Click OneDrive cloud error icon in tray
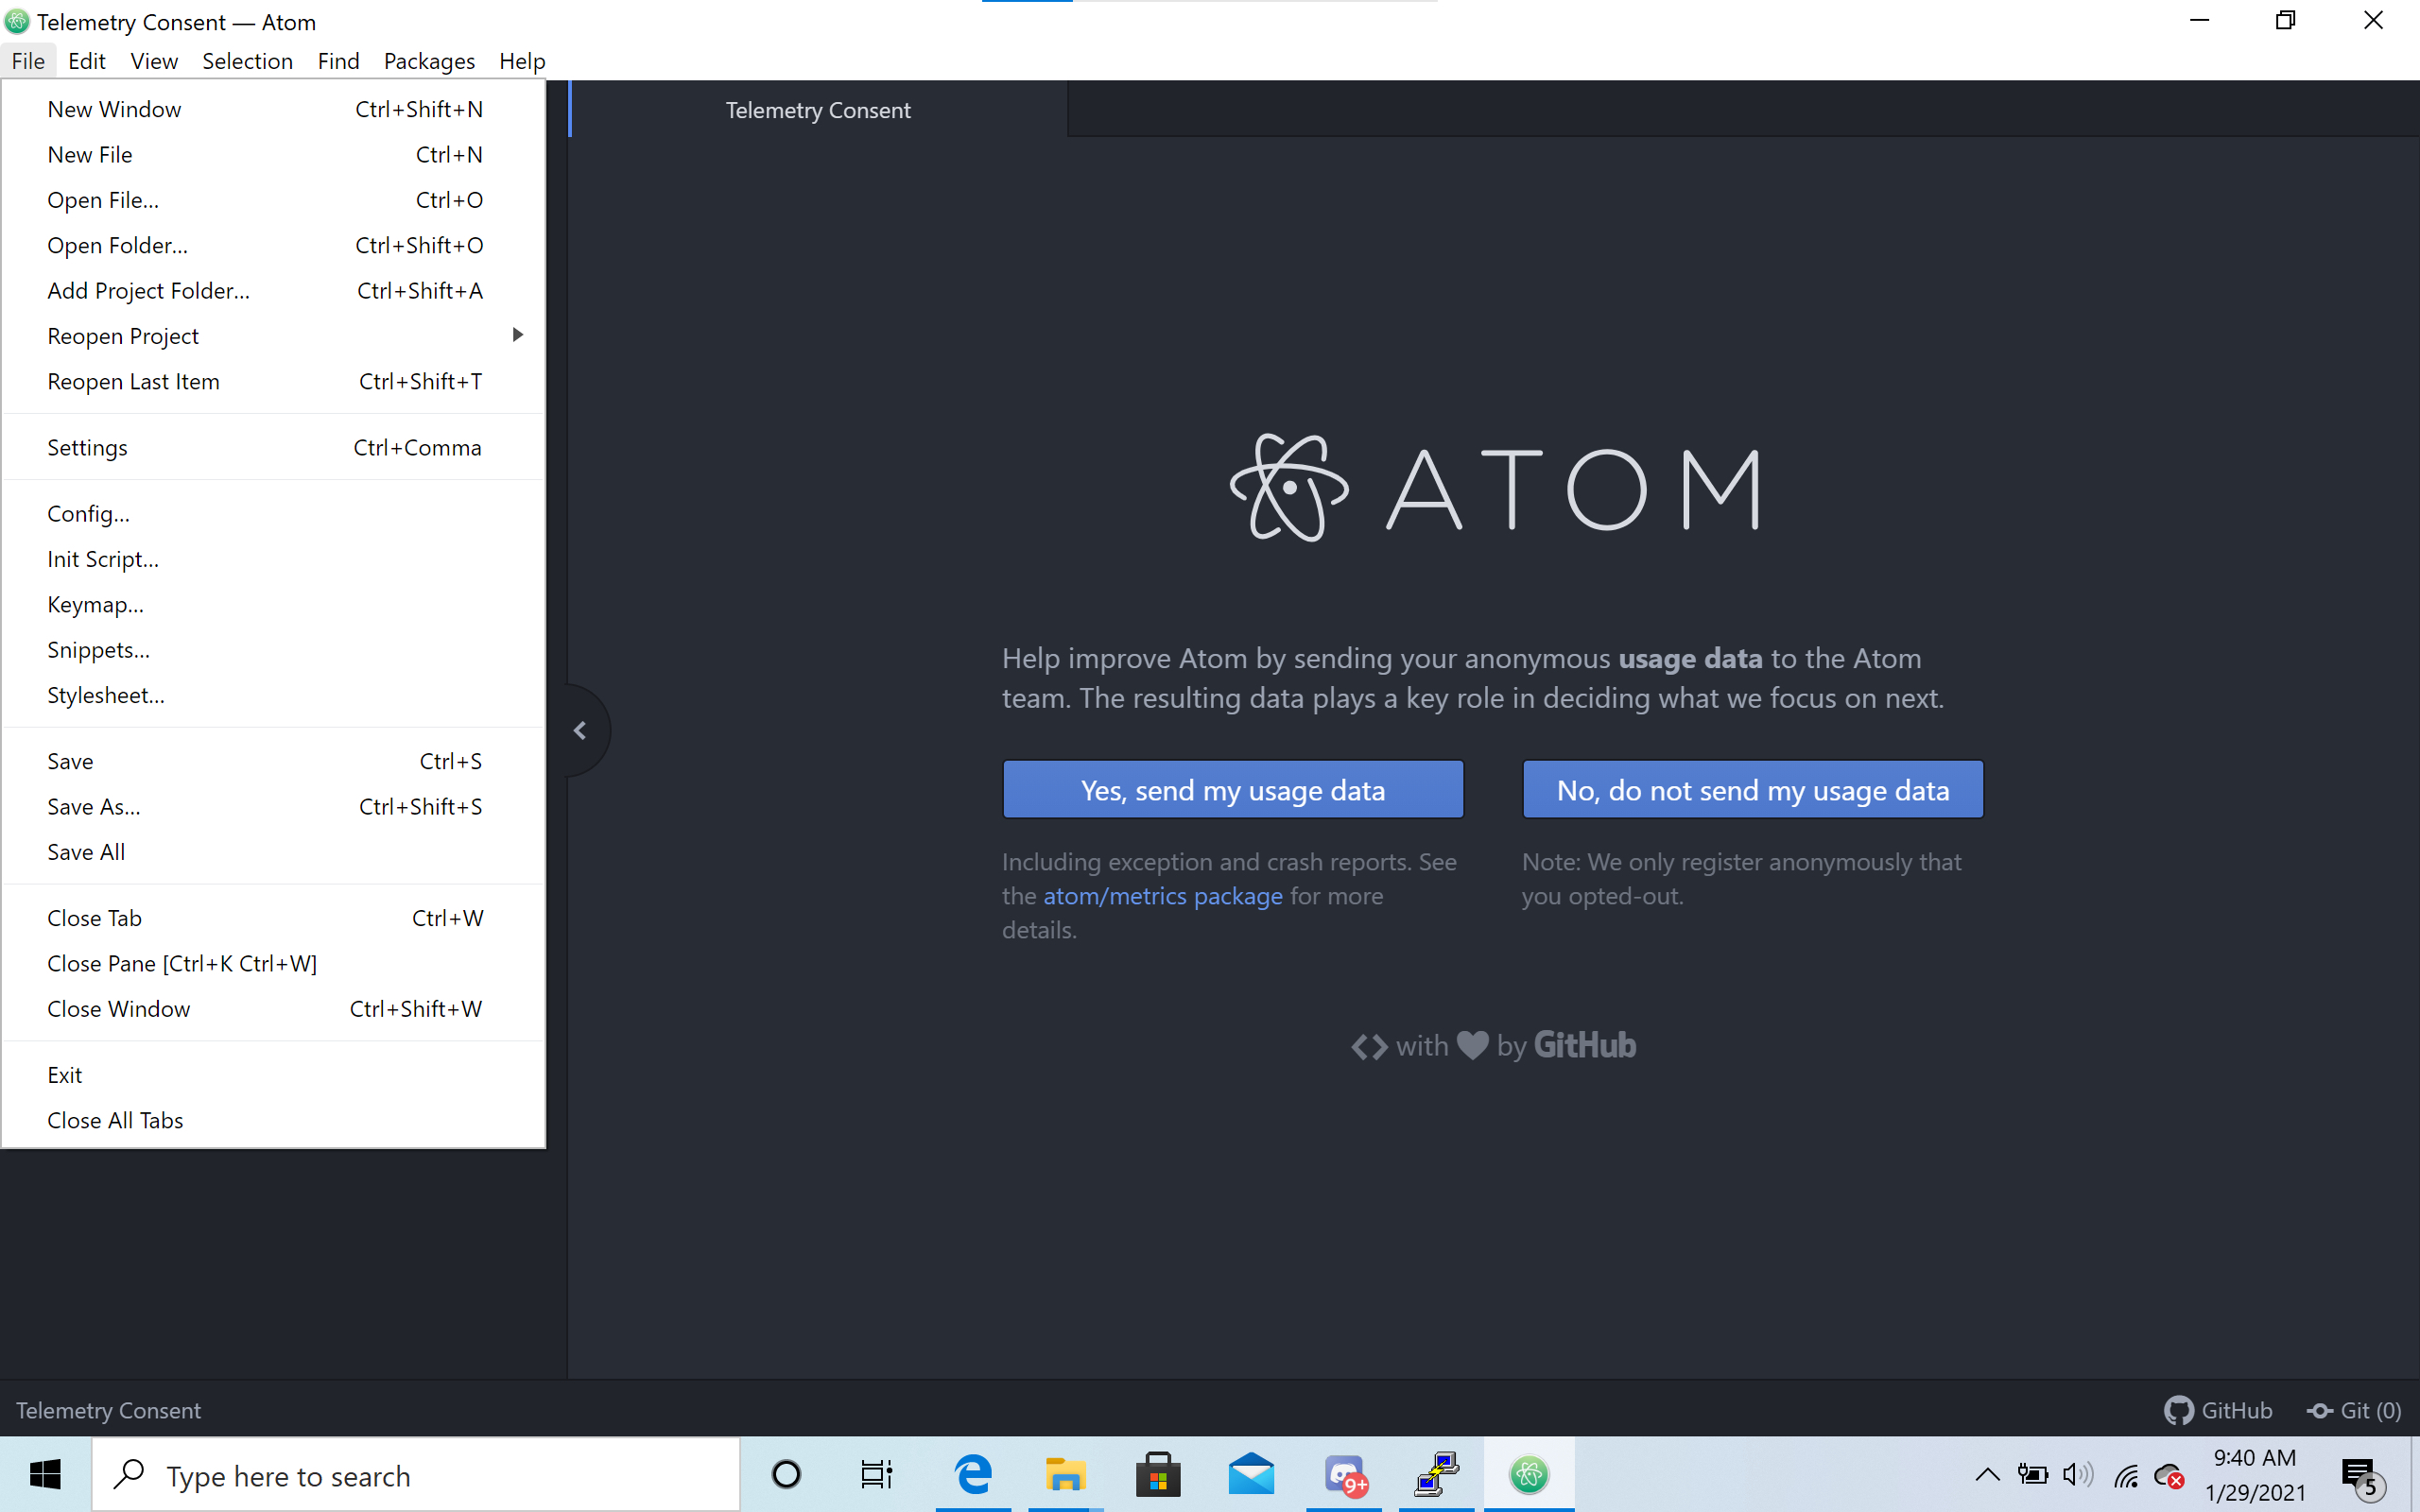The height and width of the screenshot is (1512, 2420). pos(2170,1475)
